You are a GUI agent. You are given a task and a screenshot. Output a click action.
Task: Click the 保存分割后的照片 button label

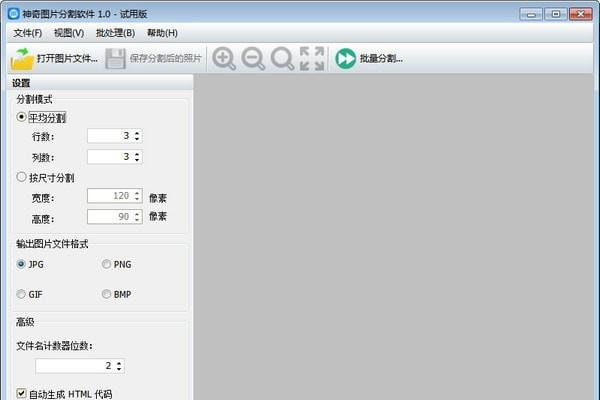tap(165, 59)
